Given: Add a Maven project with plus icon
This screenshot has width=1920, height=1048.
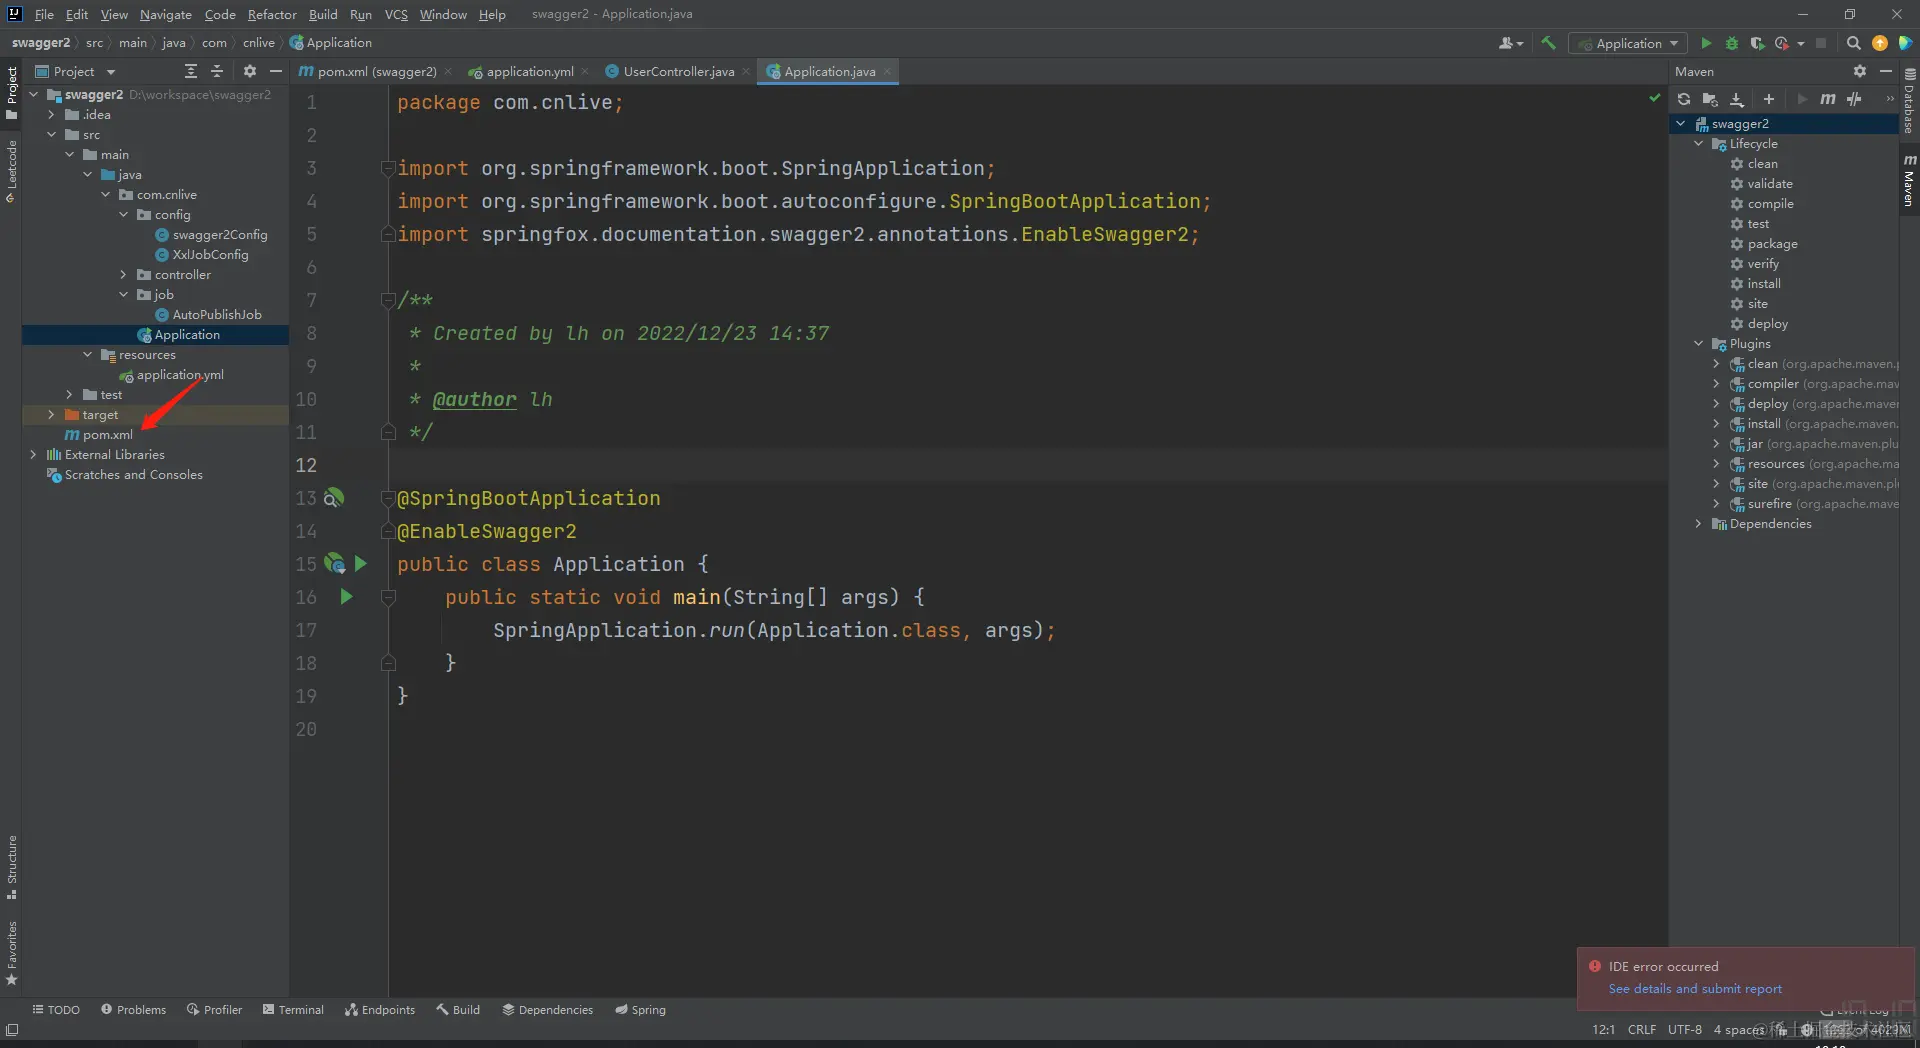Looking at the screenshot, I should [x=1769, y=99].
